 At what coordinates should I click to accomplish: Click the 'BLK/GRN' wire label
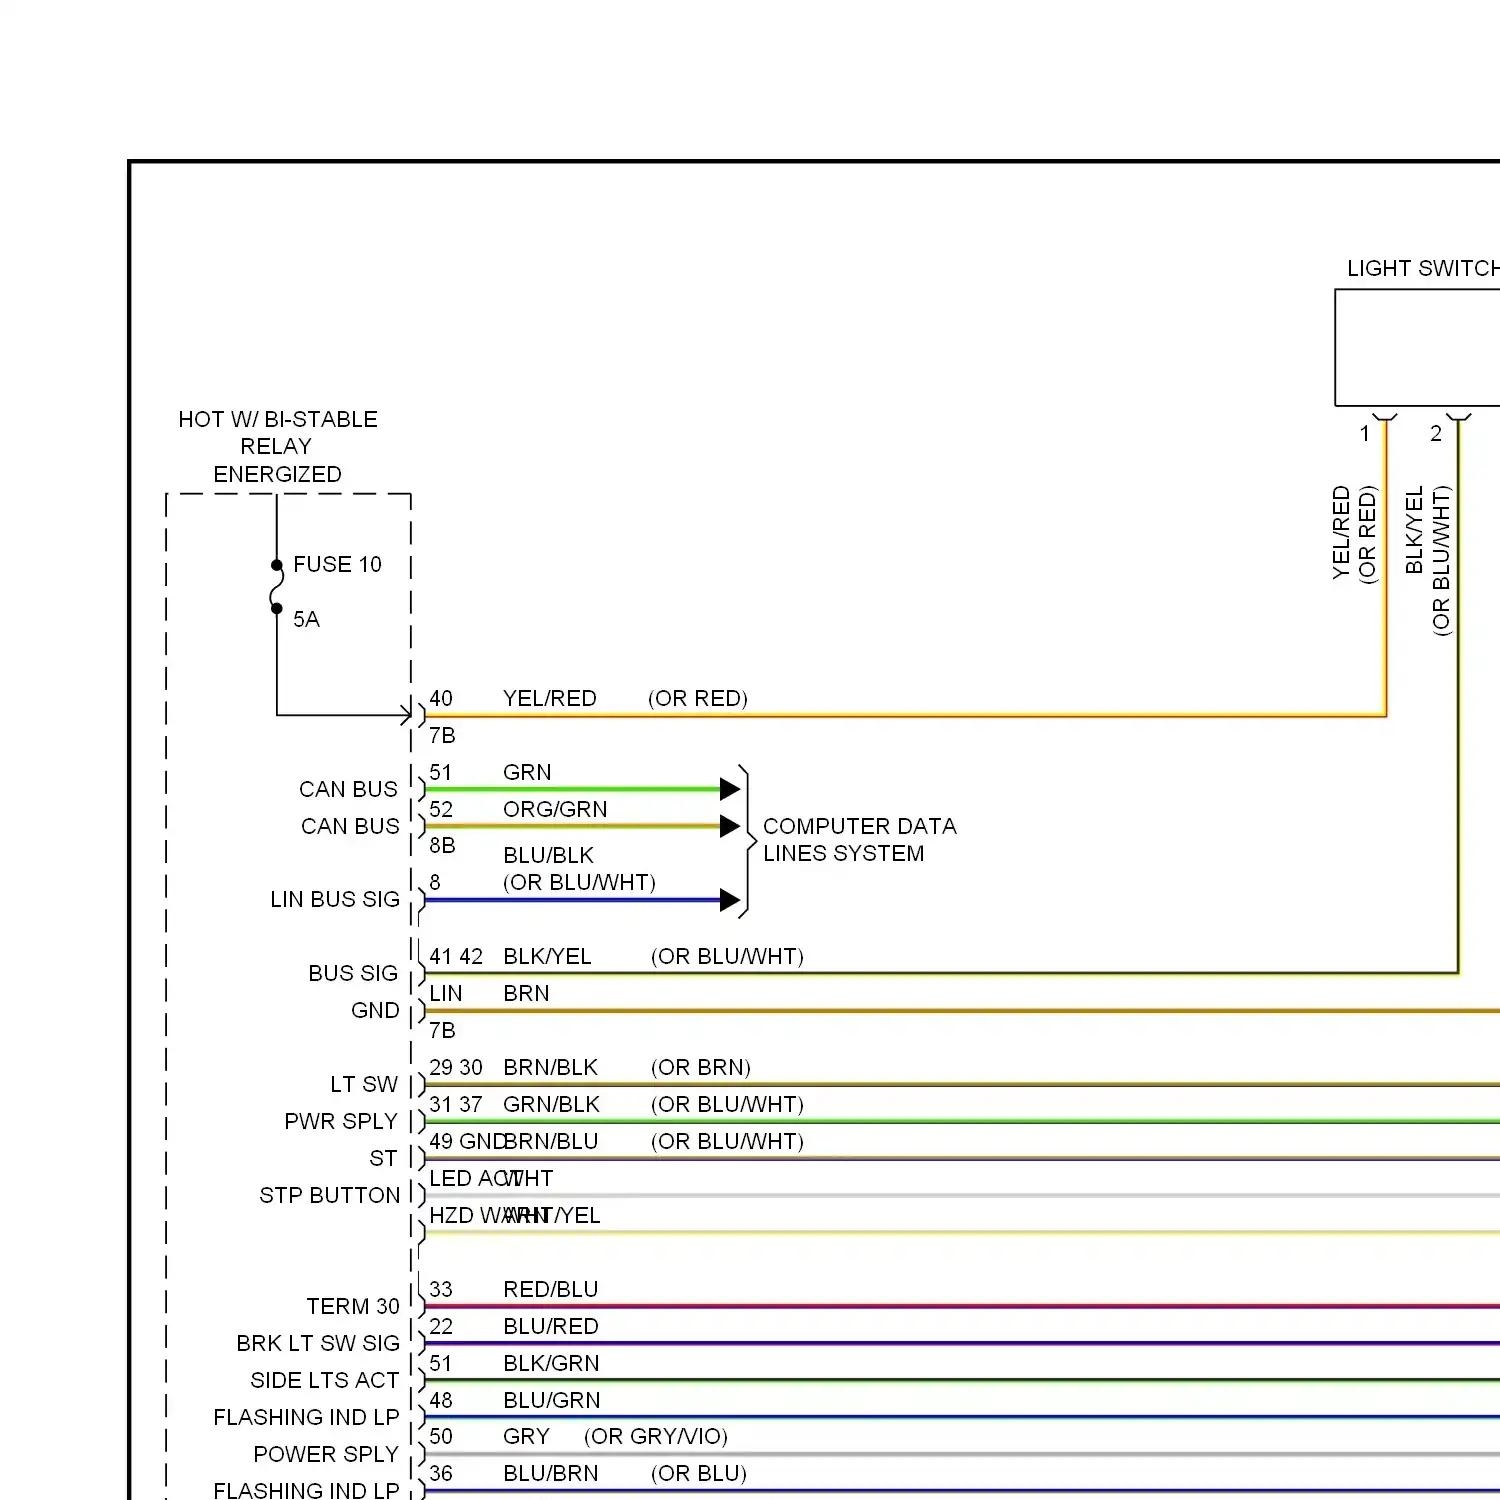coord(551,1363)
